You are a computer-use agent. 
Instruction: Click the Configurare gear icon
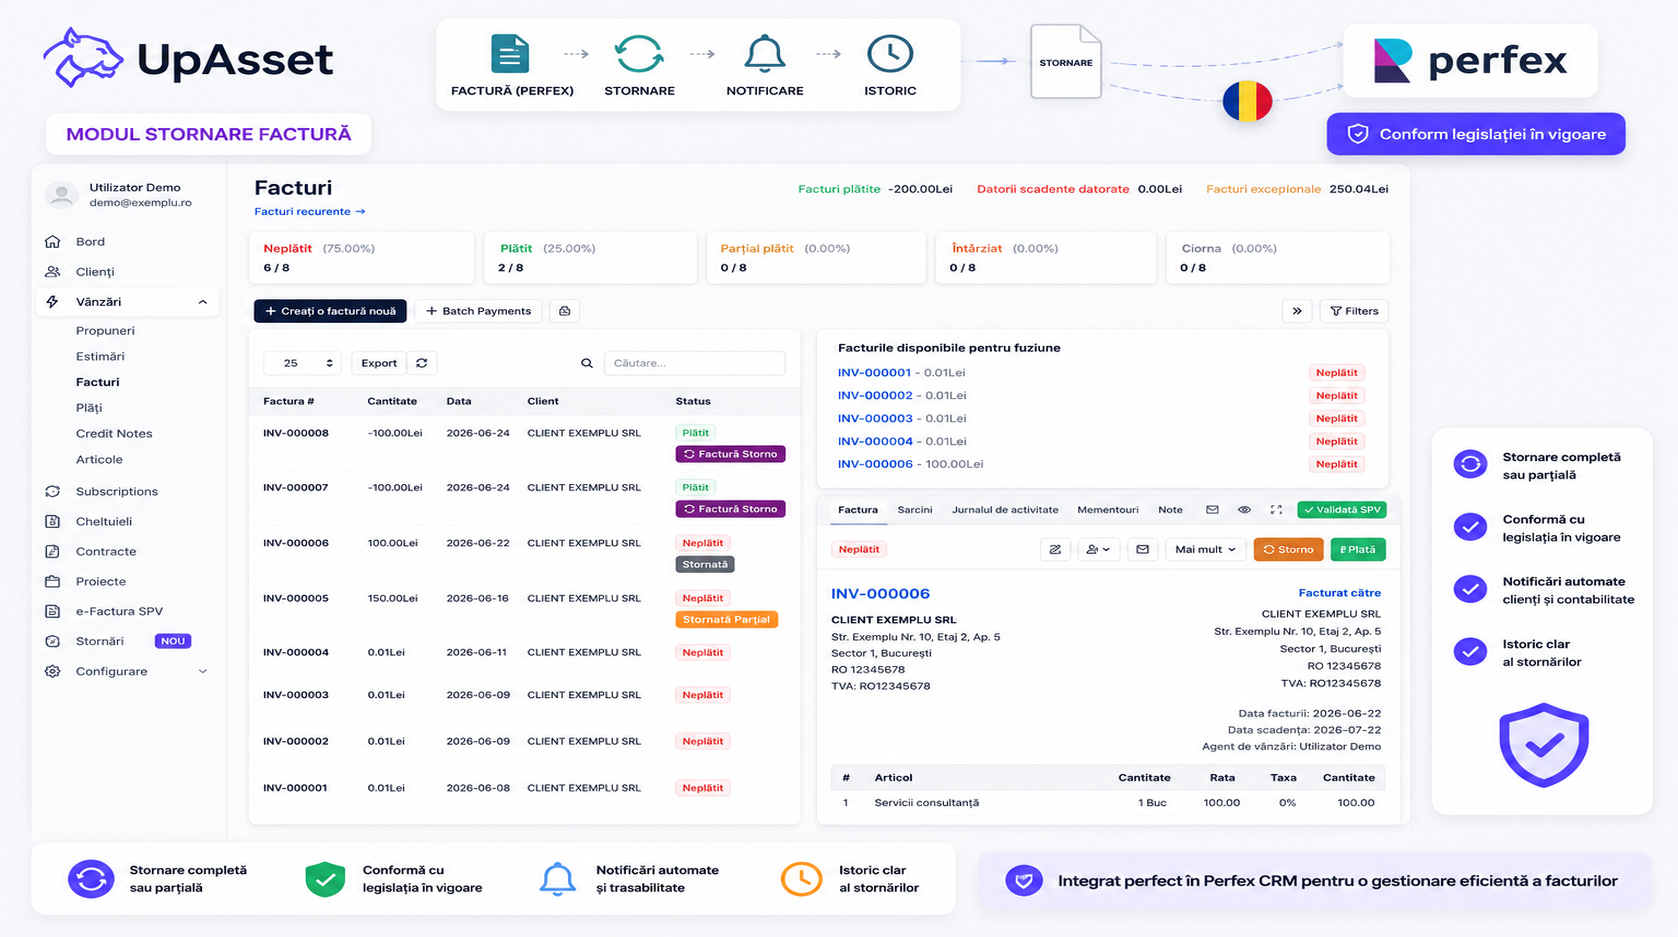pyautogui.click(x=53, y=672)
